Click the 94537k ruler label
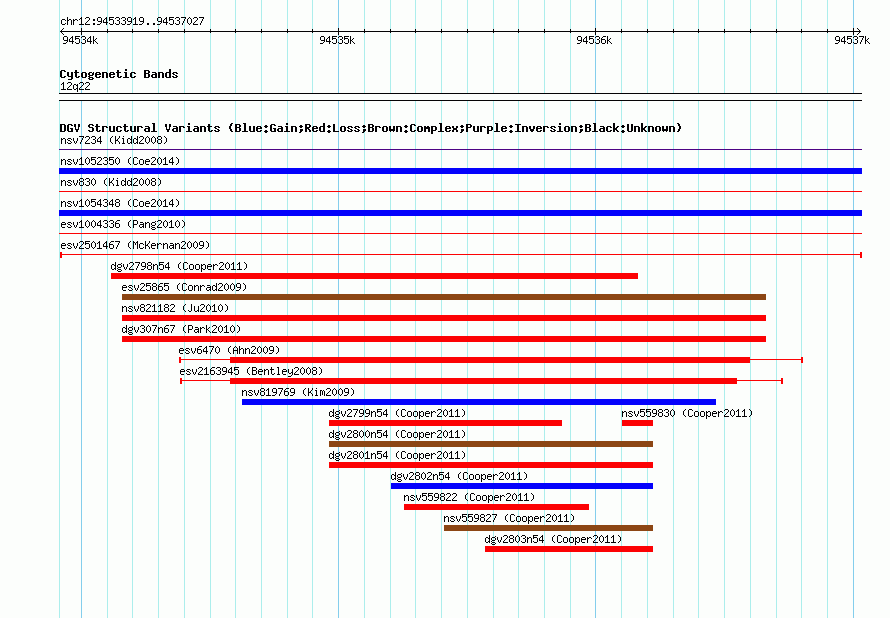Screen dimensions: 890x618 point(852,40)
